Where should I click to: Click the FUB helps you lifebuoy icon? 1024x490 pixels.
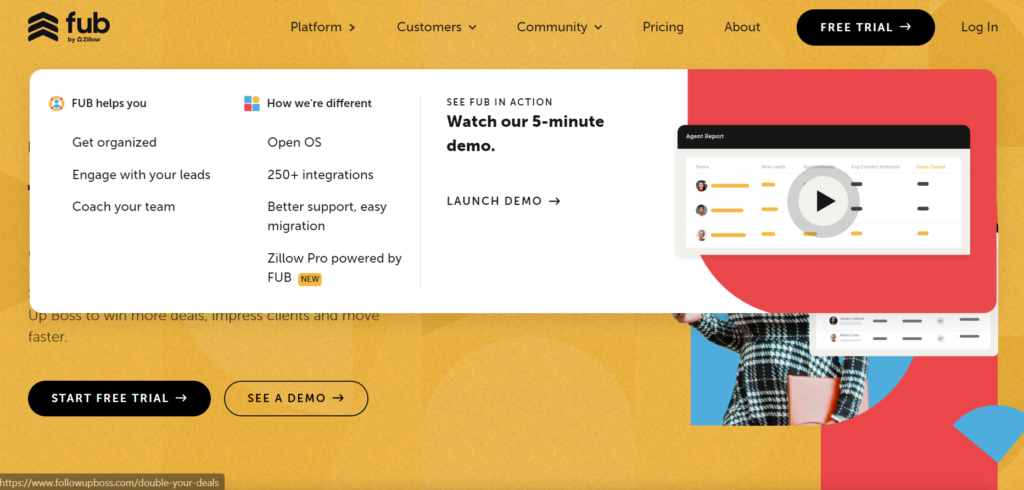56,103
